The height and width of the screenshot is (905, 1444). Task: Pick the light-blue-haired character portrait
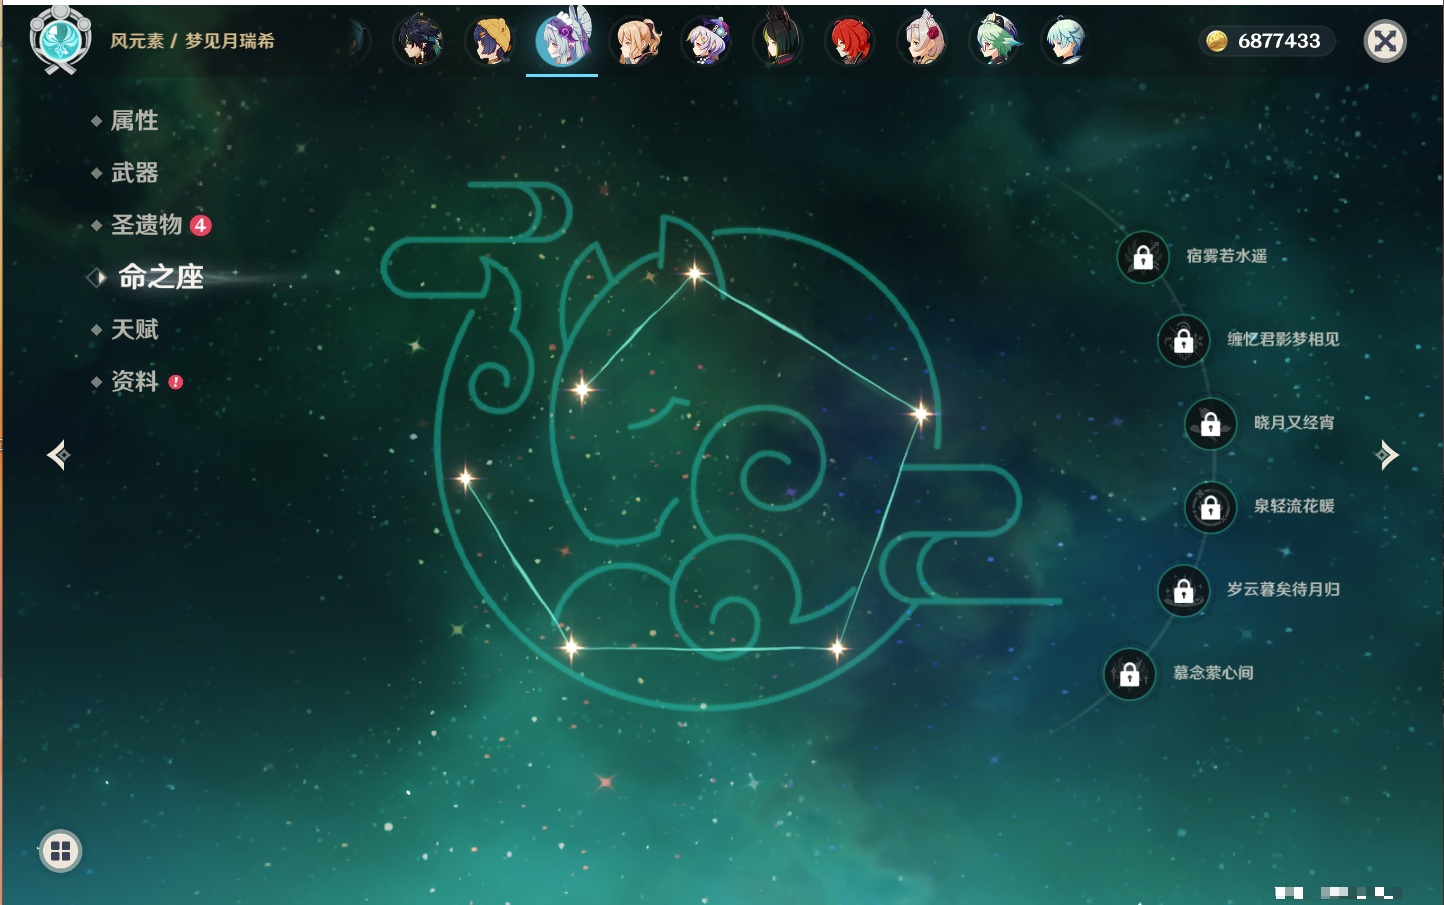pos(1065,42)
